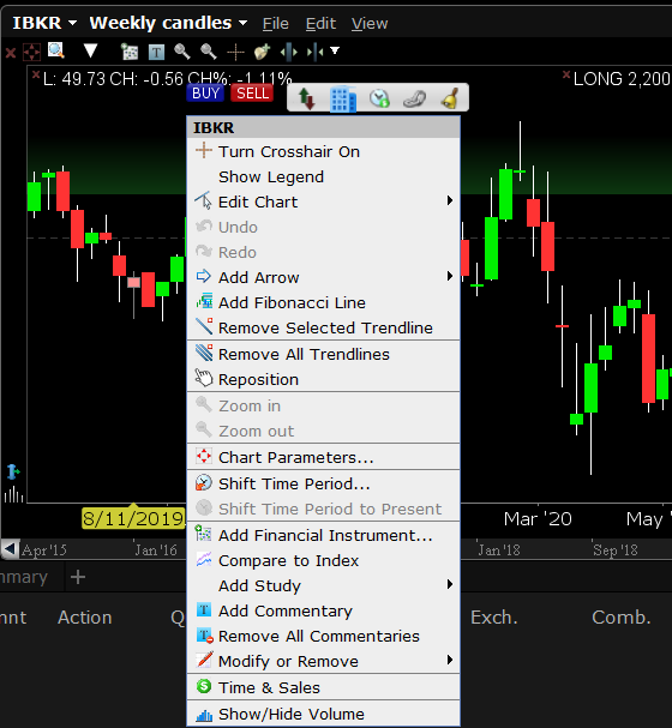Toggle Show Legend in context menu
Image resolution: width=672 pixels, height=728 pixels.
(x=271, y=177)
